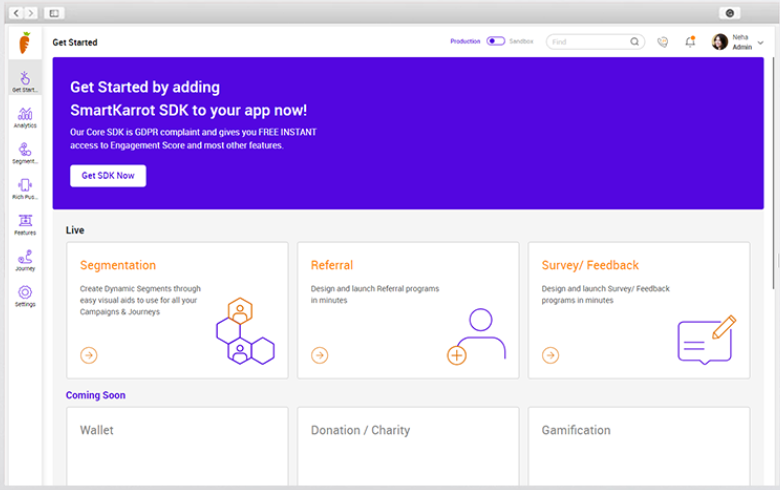
Task: Open Analytics from the sidebar
Action: pyautogui.click(x=25, y=118)
